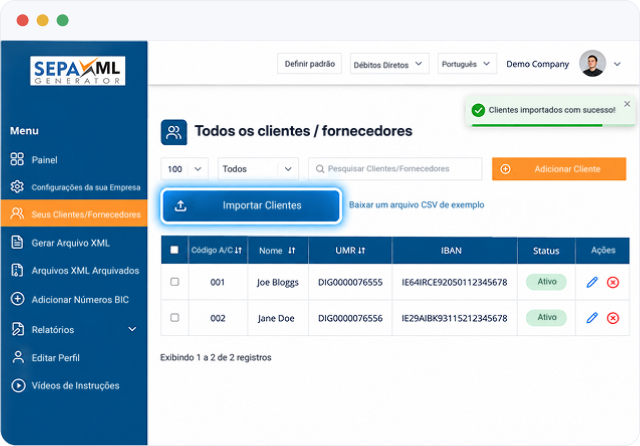Viewport: 640px width, 446px height.
Task: Click the upload icon on Importar Clientes
Action: (x=181, y=206)
